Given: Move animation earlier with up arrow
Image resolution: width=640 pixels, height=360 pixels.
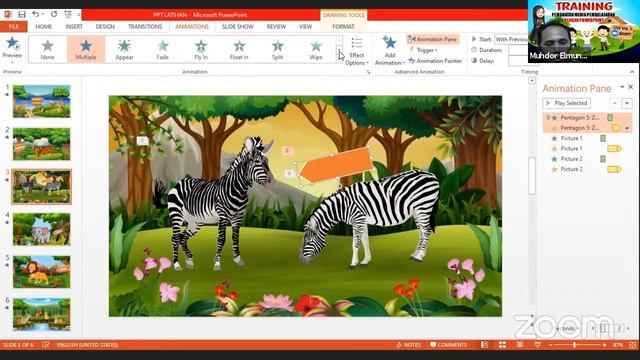Looking at the screenshot, I should tap(615, 103).
